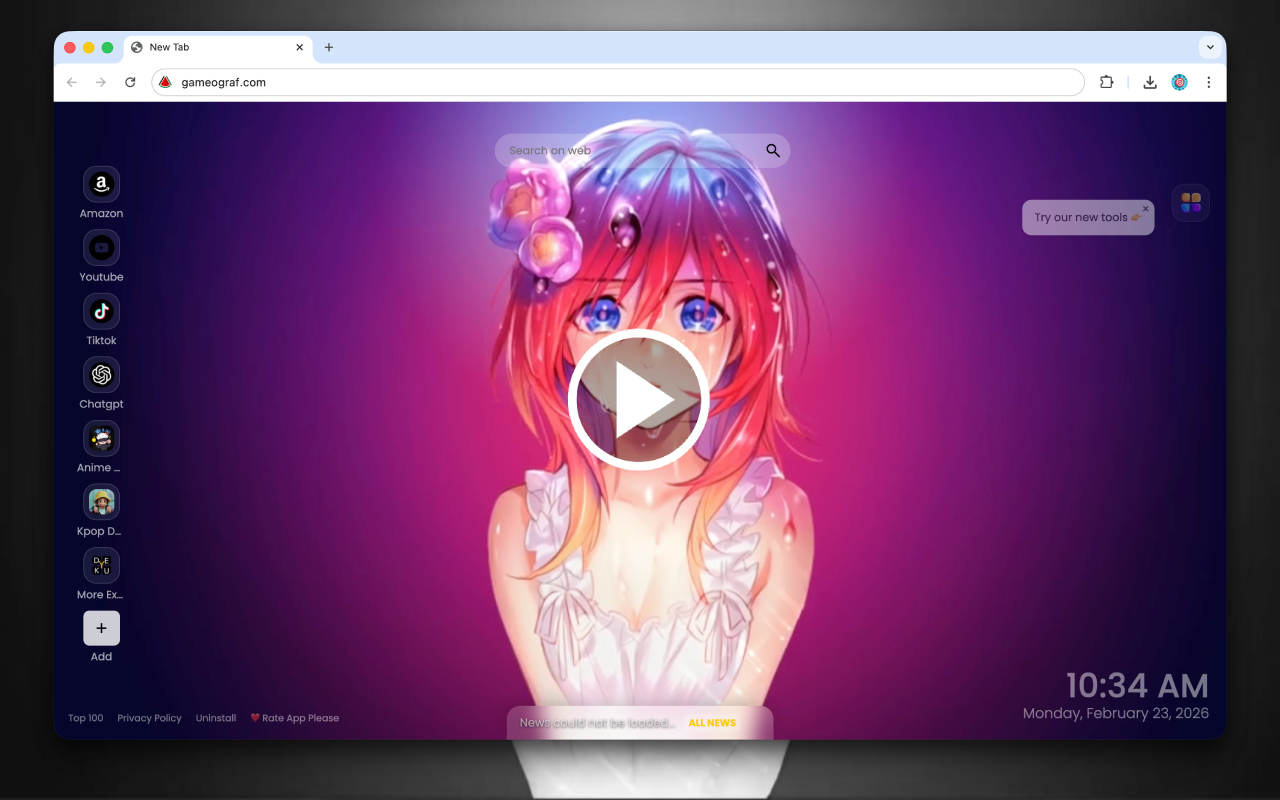
Task: Select the New Tab tab
Action: (218, 47)
